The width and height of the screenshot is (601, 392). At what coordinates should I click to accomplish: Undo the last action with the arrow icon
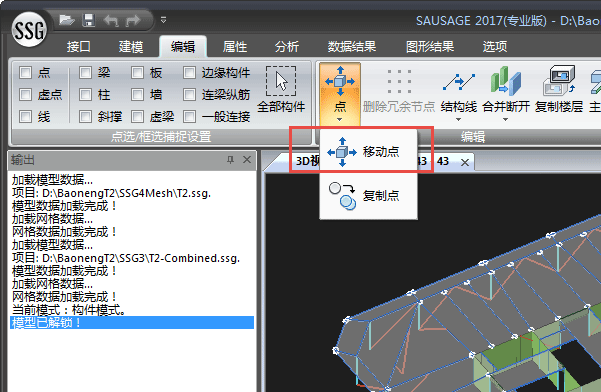[111, 20]
